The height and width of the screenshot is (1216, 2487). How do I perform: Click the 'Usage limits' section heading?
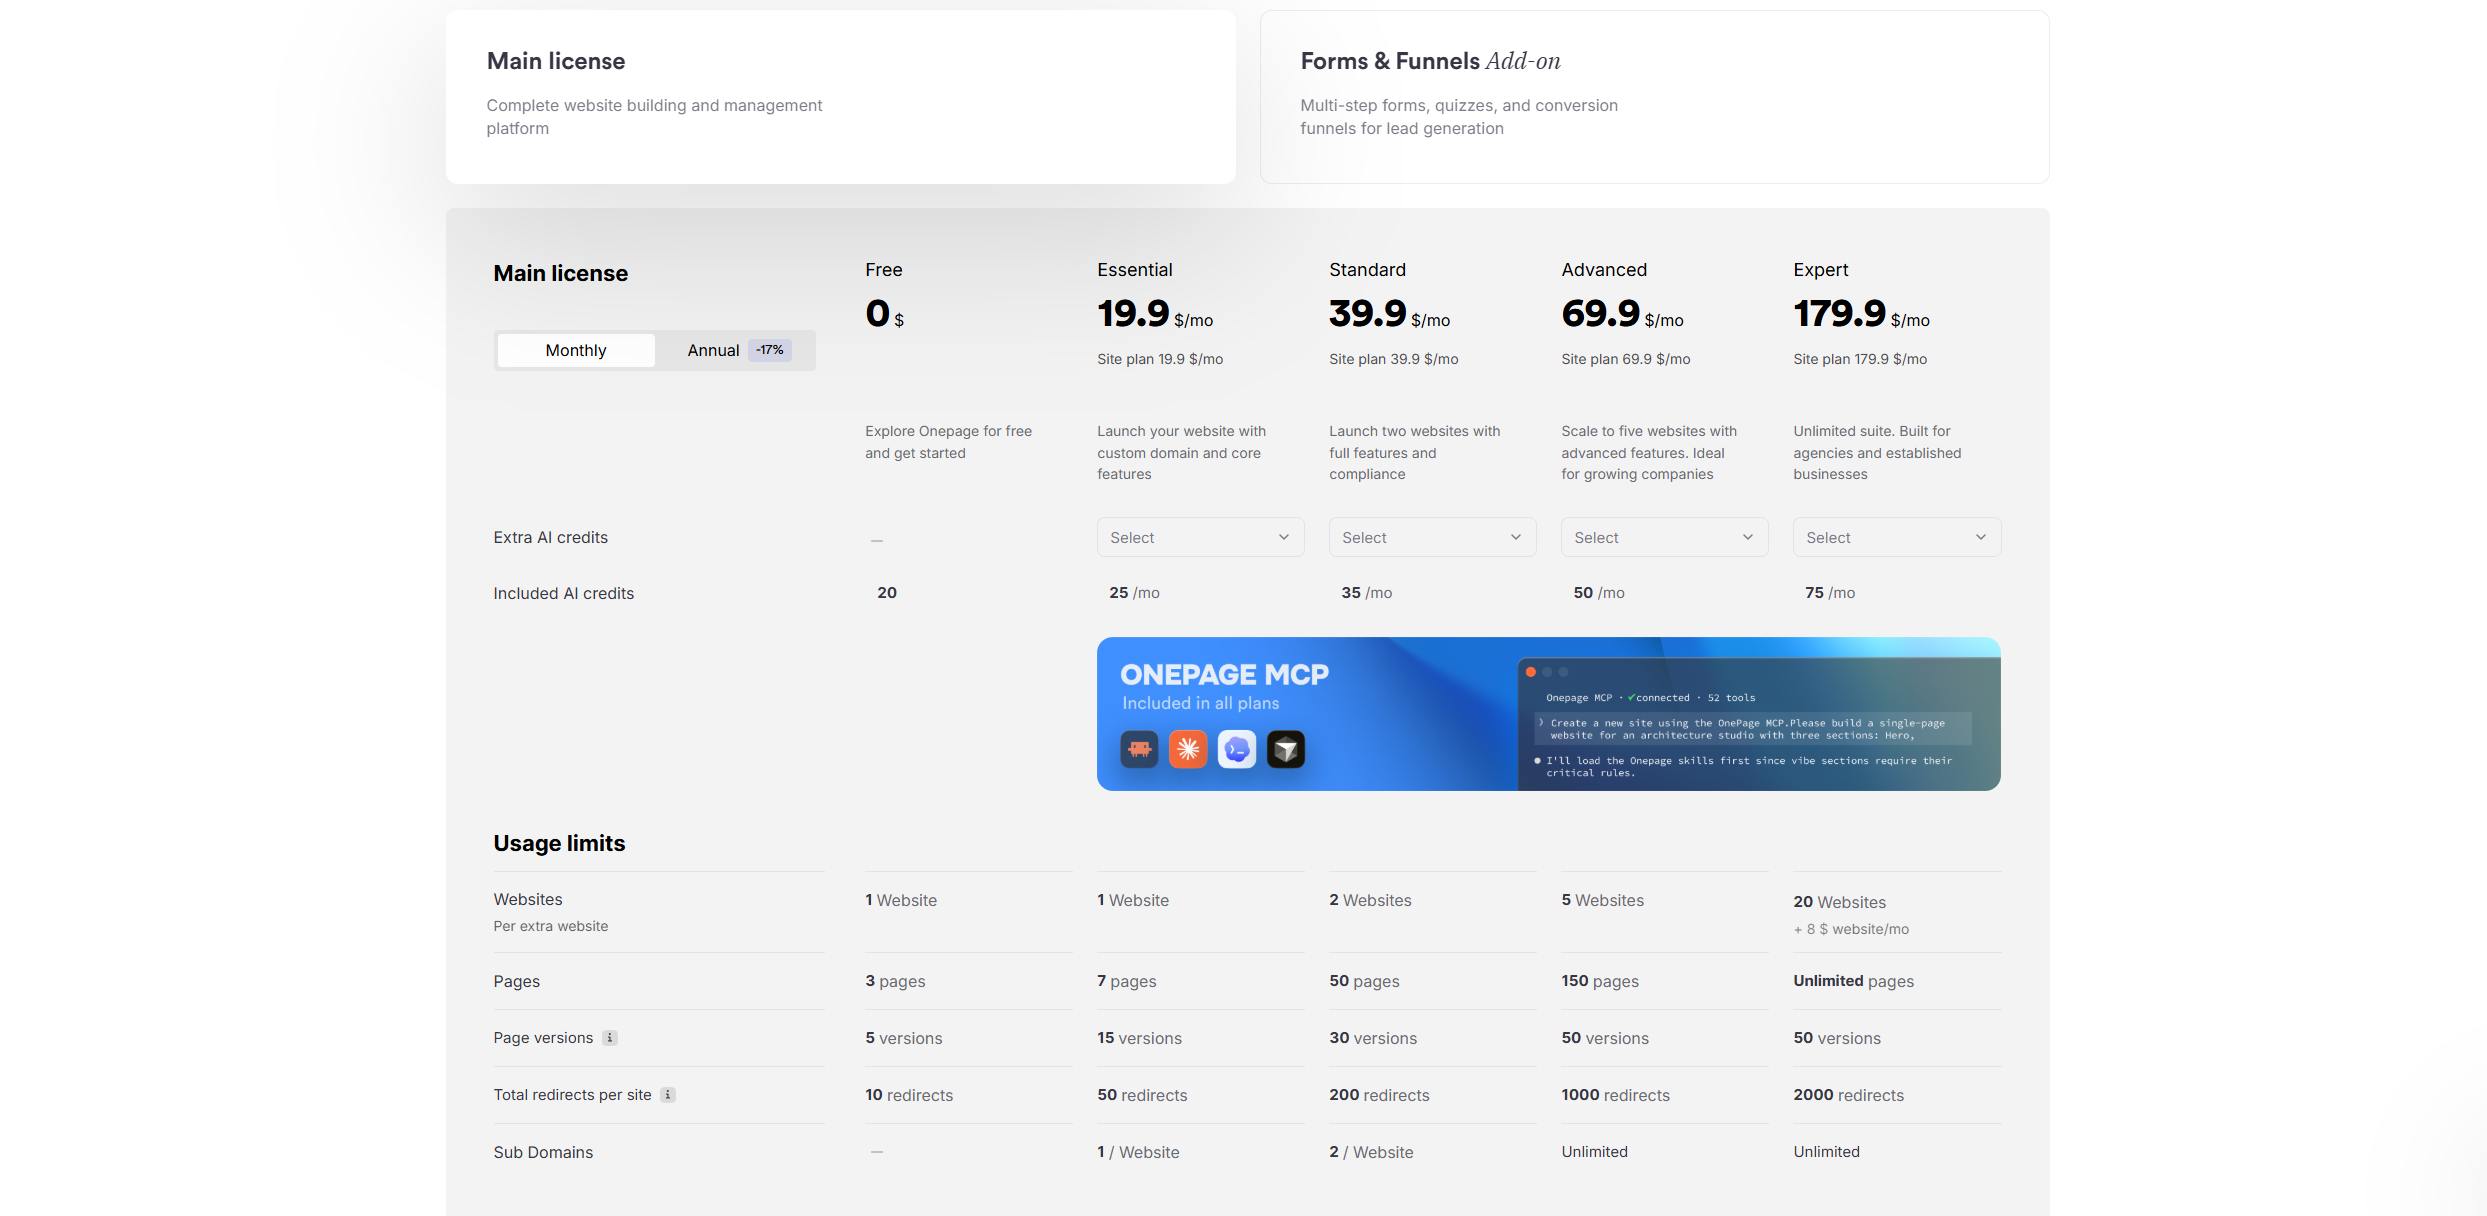click(559, 843)
